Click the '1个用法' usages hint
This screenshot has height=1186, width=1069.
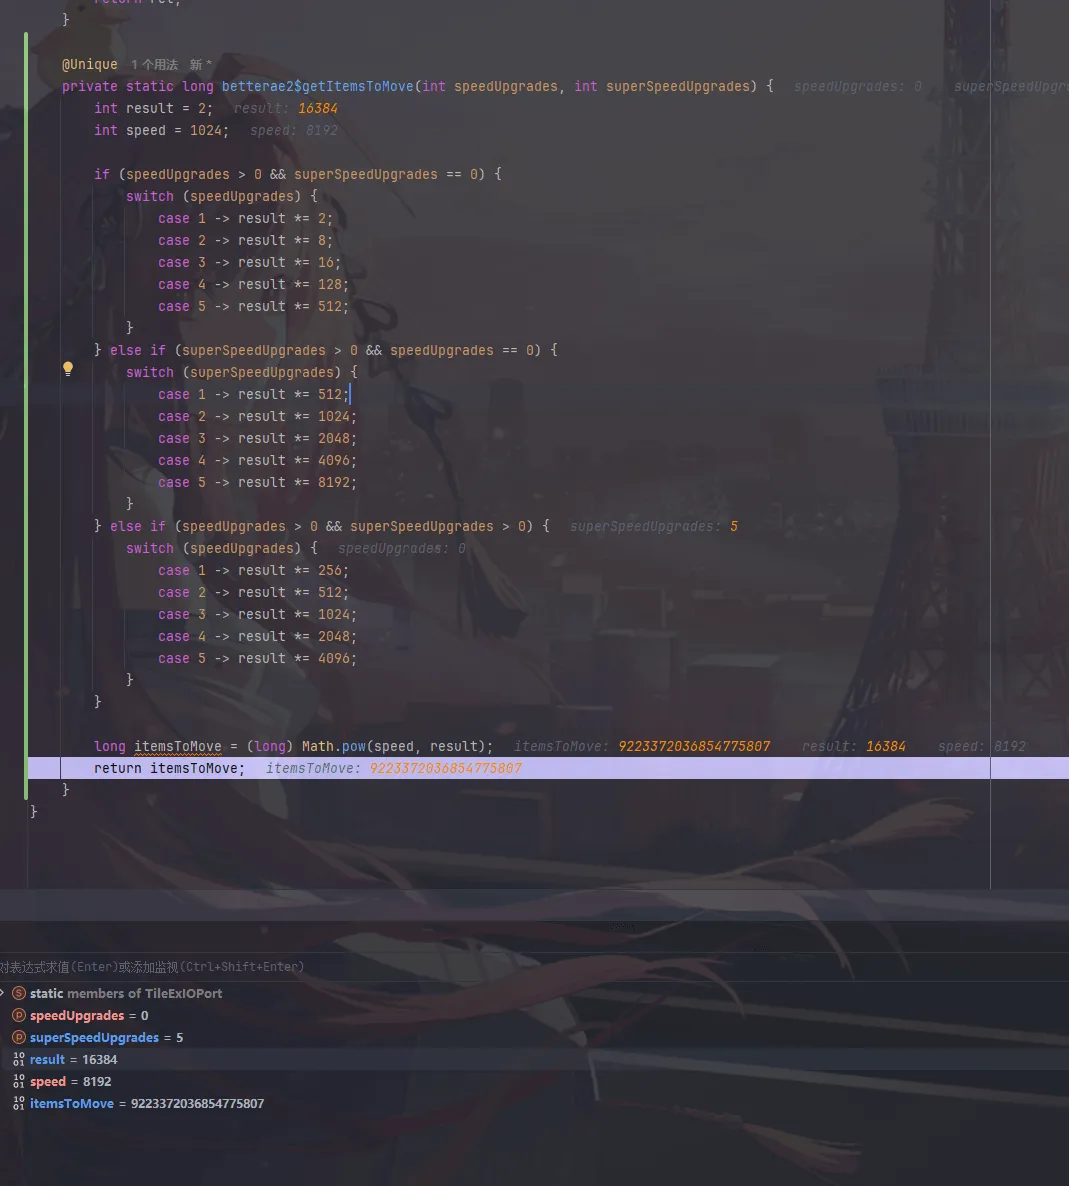coord(154,64)
